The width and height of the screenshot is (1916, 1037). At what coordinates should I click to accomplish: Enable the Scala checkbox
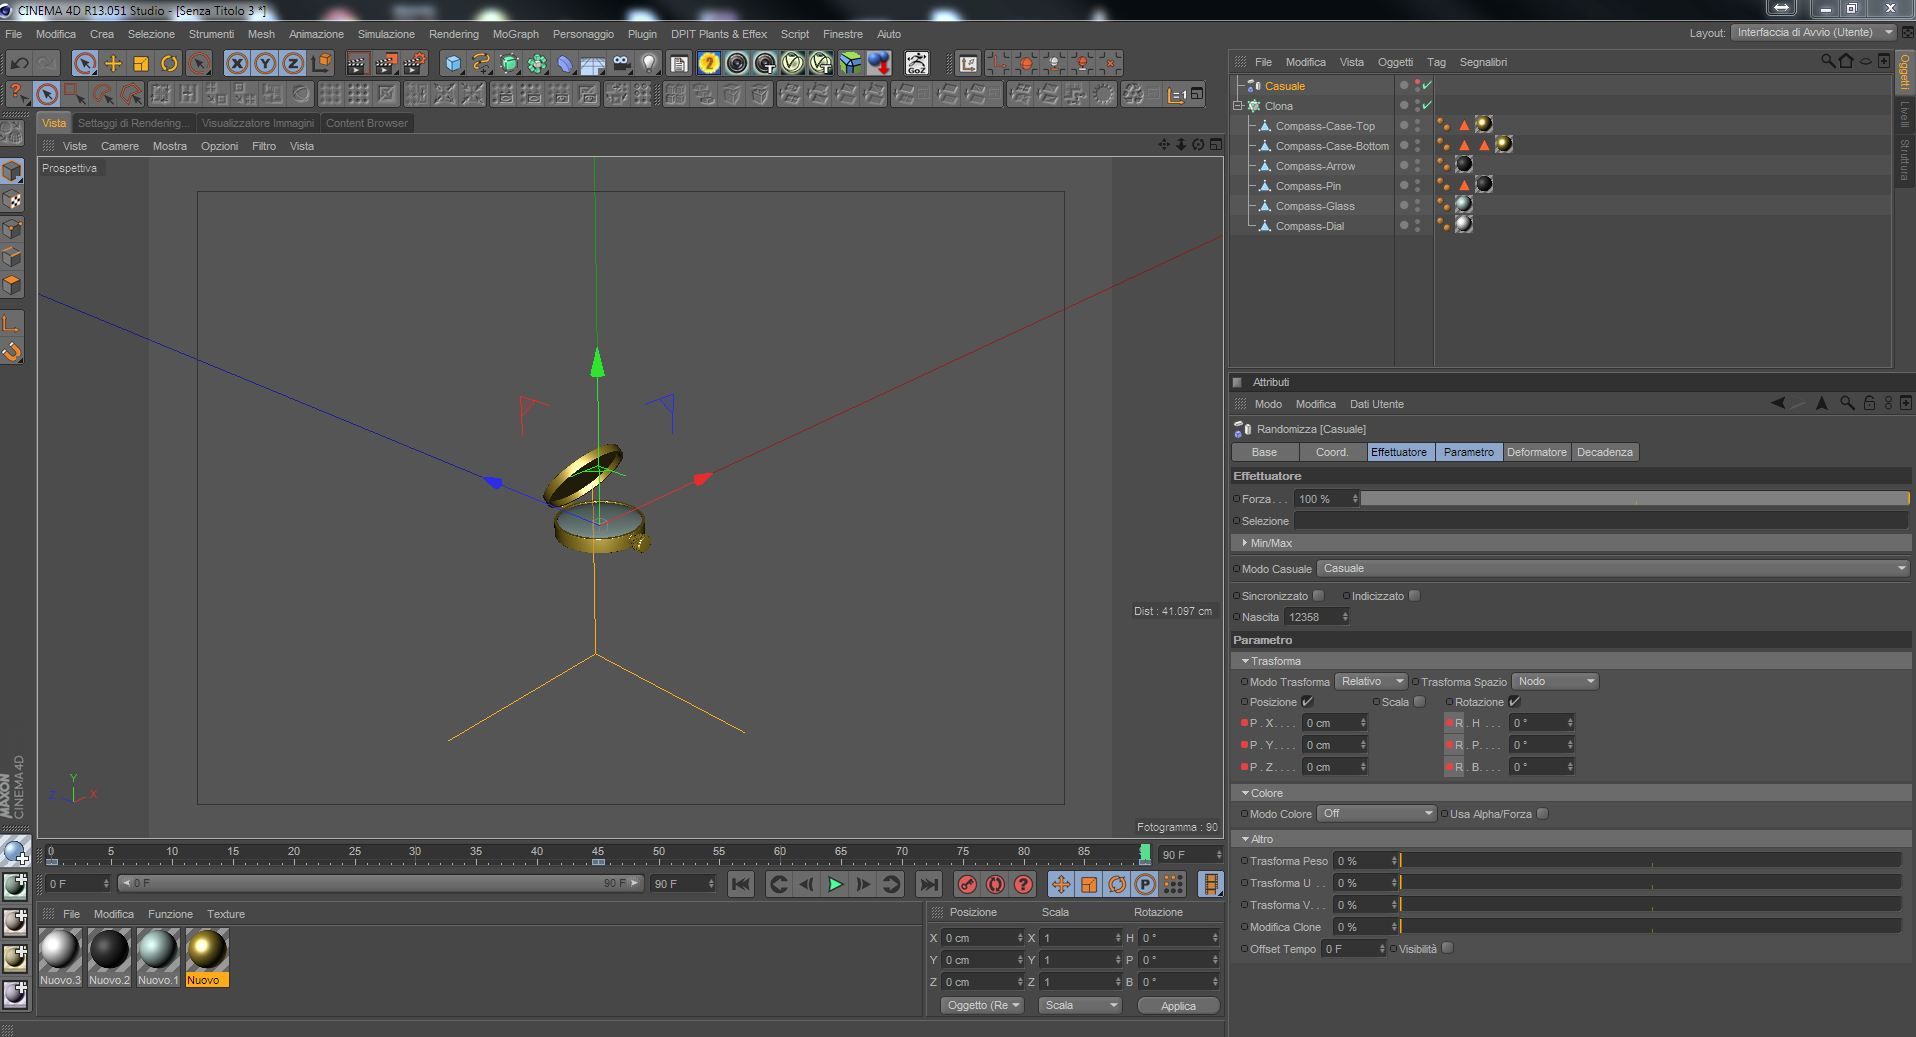[x=1419, y=702]
